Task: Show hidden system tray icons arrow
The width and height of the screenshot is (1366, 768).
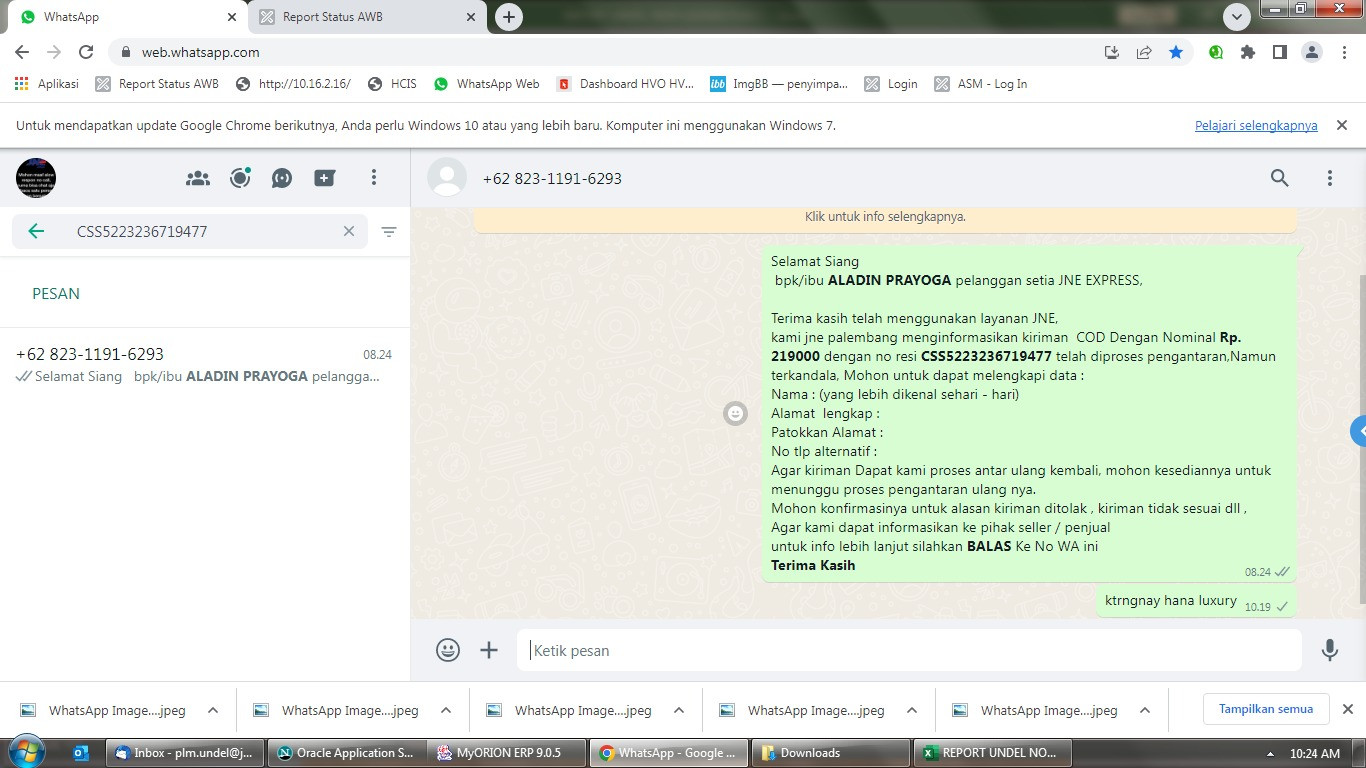Action: [1270, 753]
